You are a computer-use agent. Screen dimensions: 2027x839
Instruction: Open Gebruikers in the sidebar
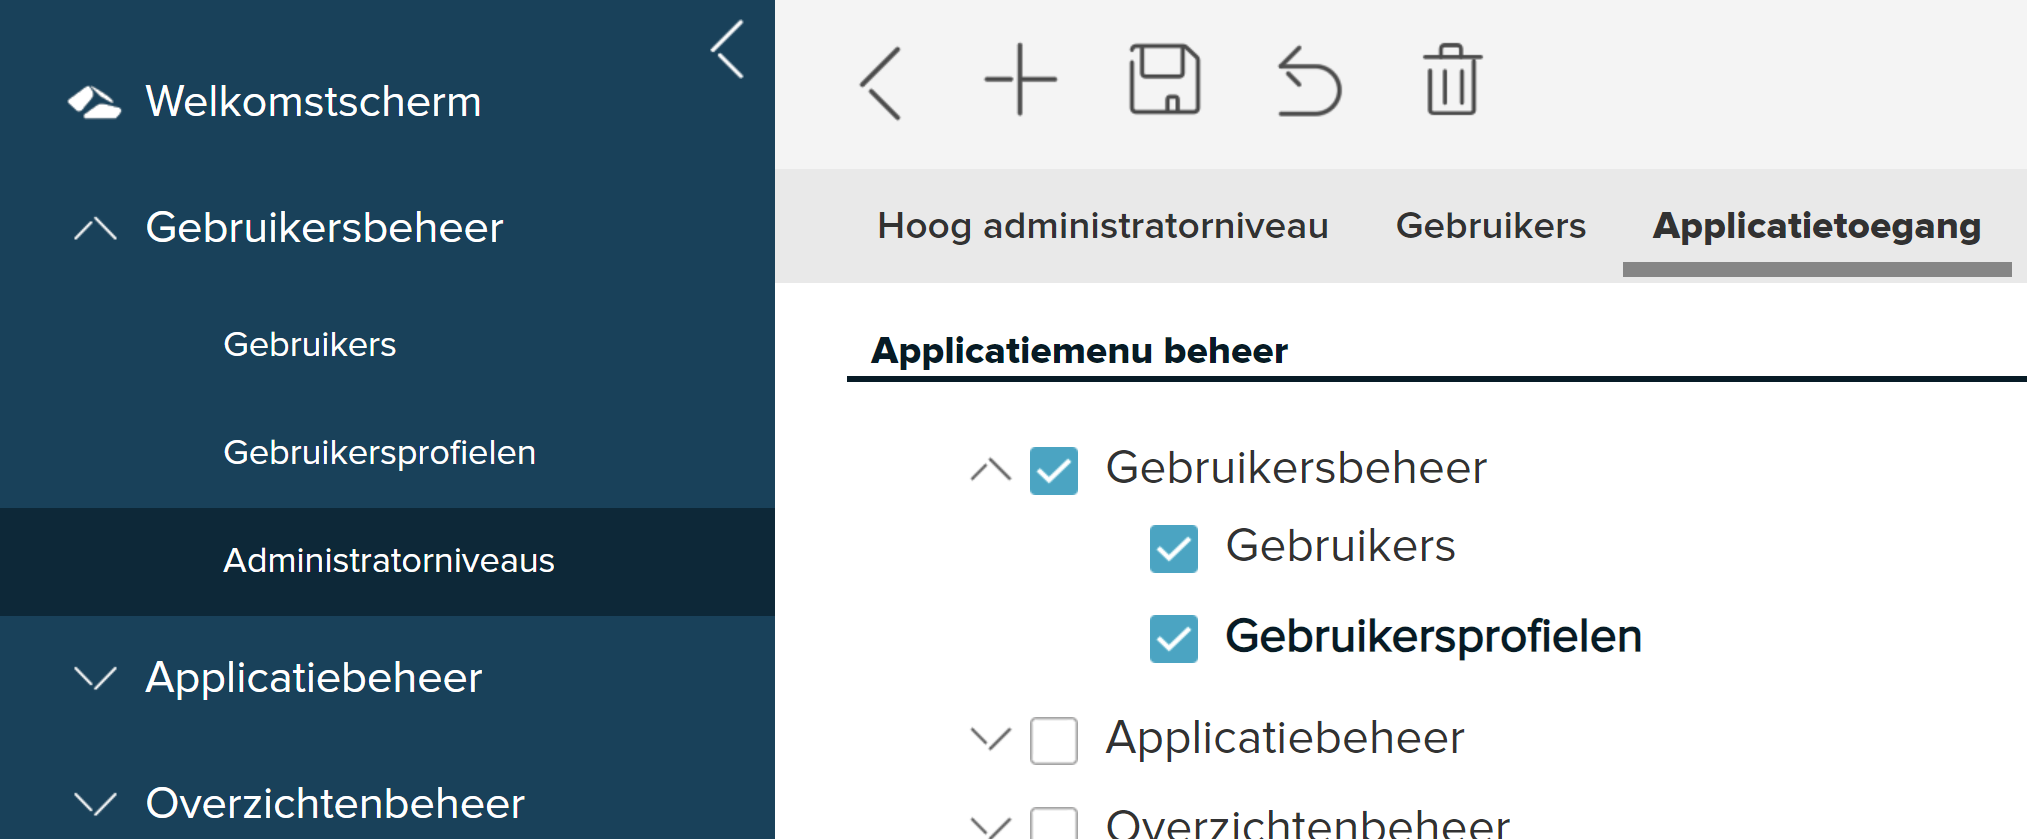310,344
